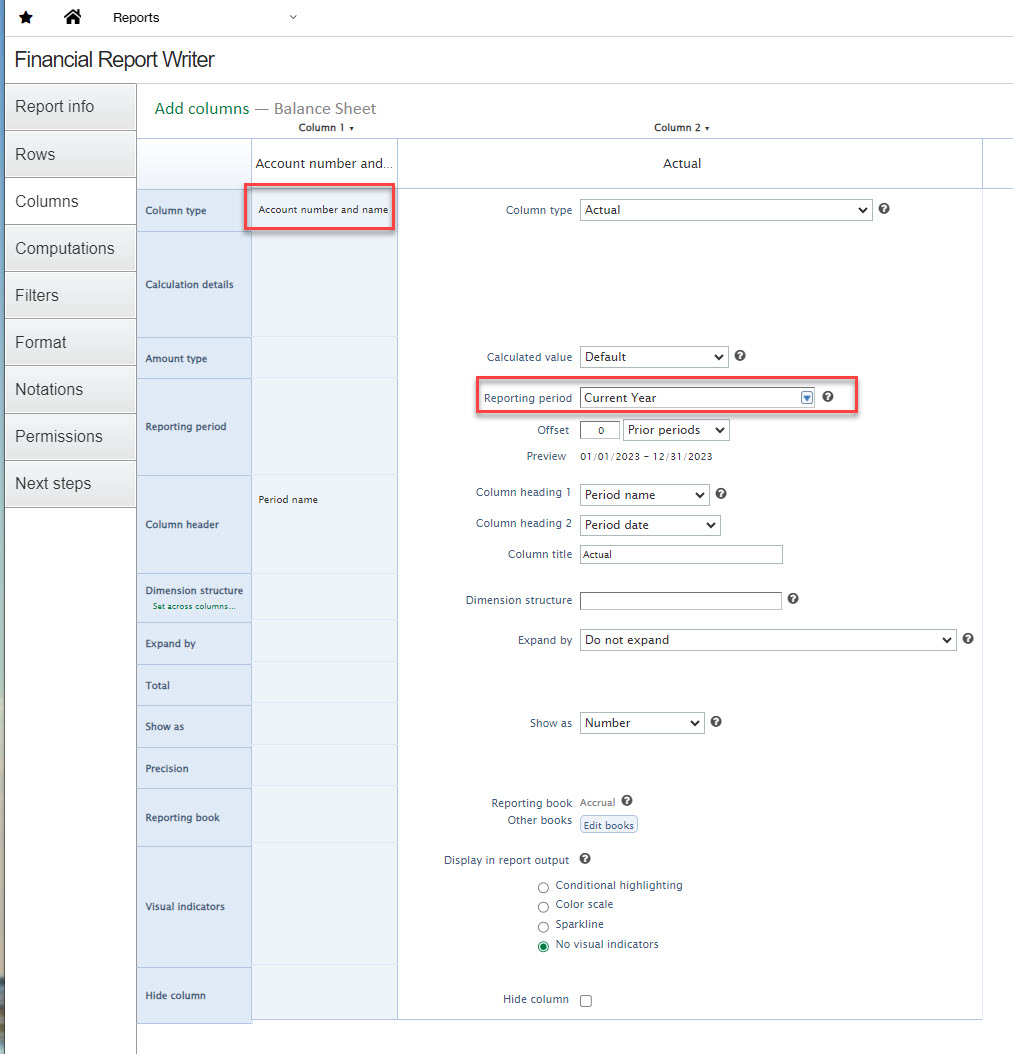Switch to the Computations tab
1013x1054 pixels.
pyautogui.click(x=65, y=248)
